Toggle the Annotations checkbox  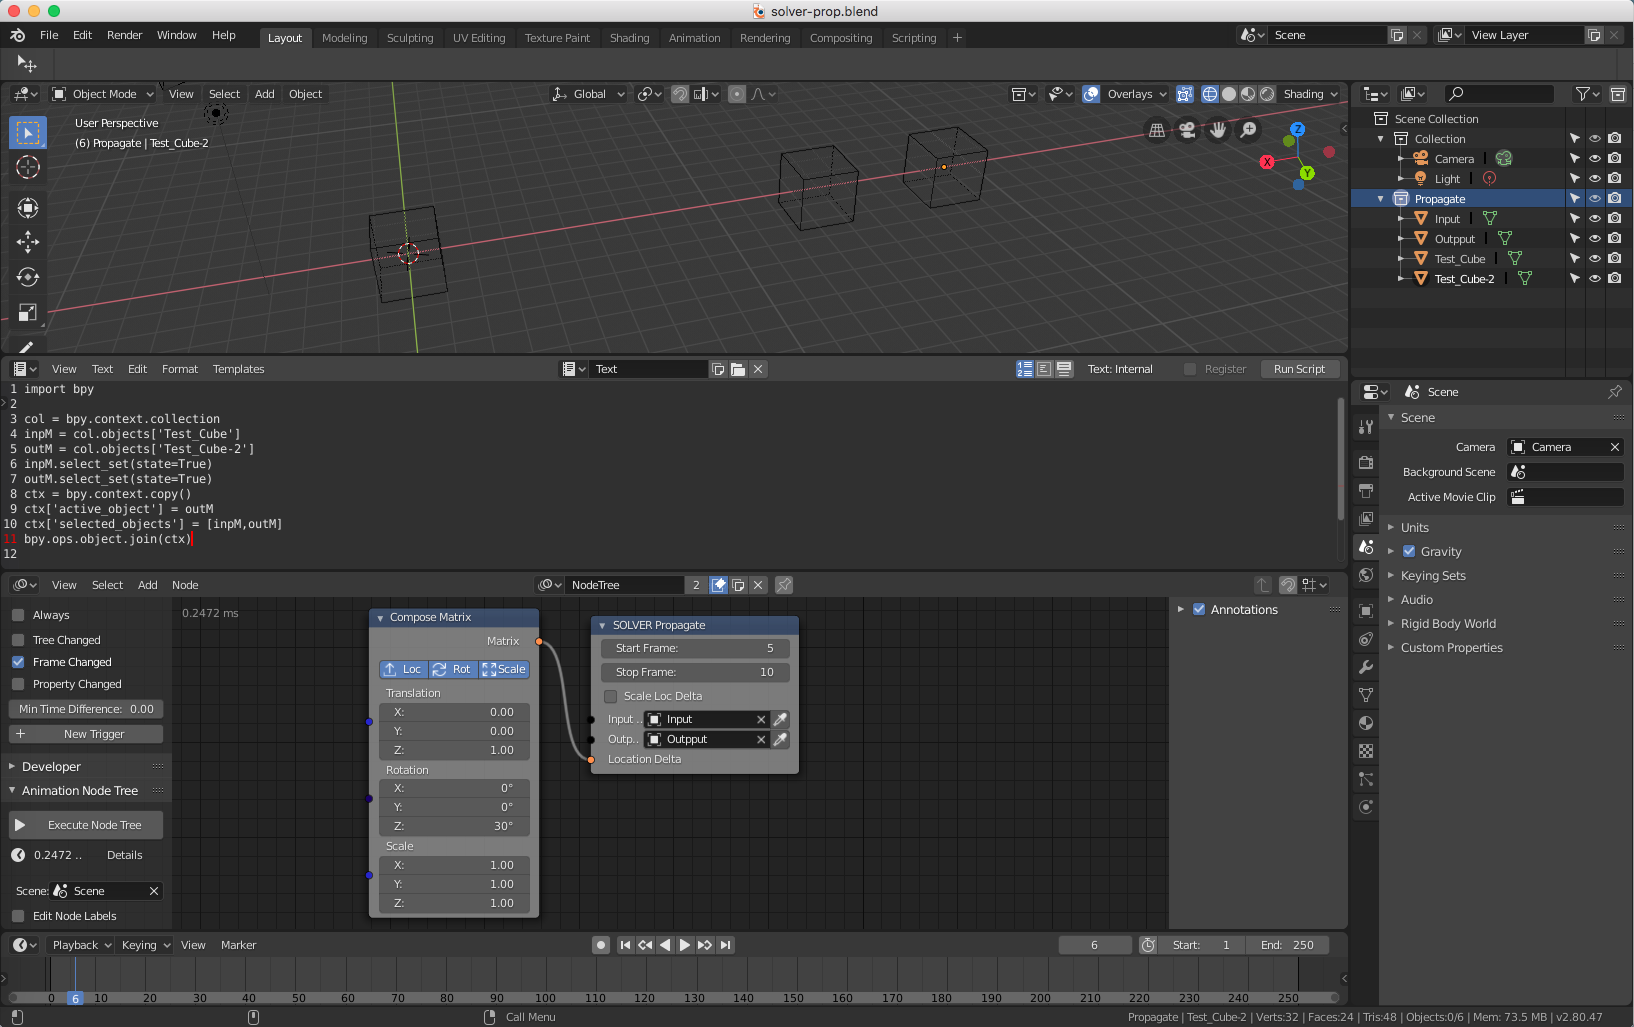(1199, 609)
